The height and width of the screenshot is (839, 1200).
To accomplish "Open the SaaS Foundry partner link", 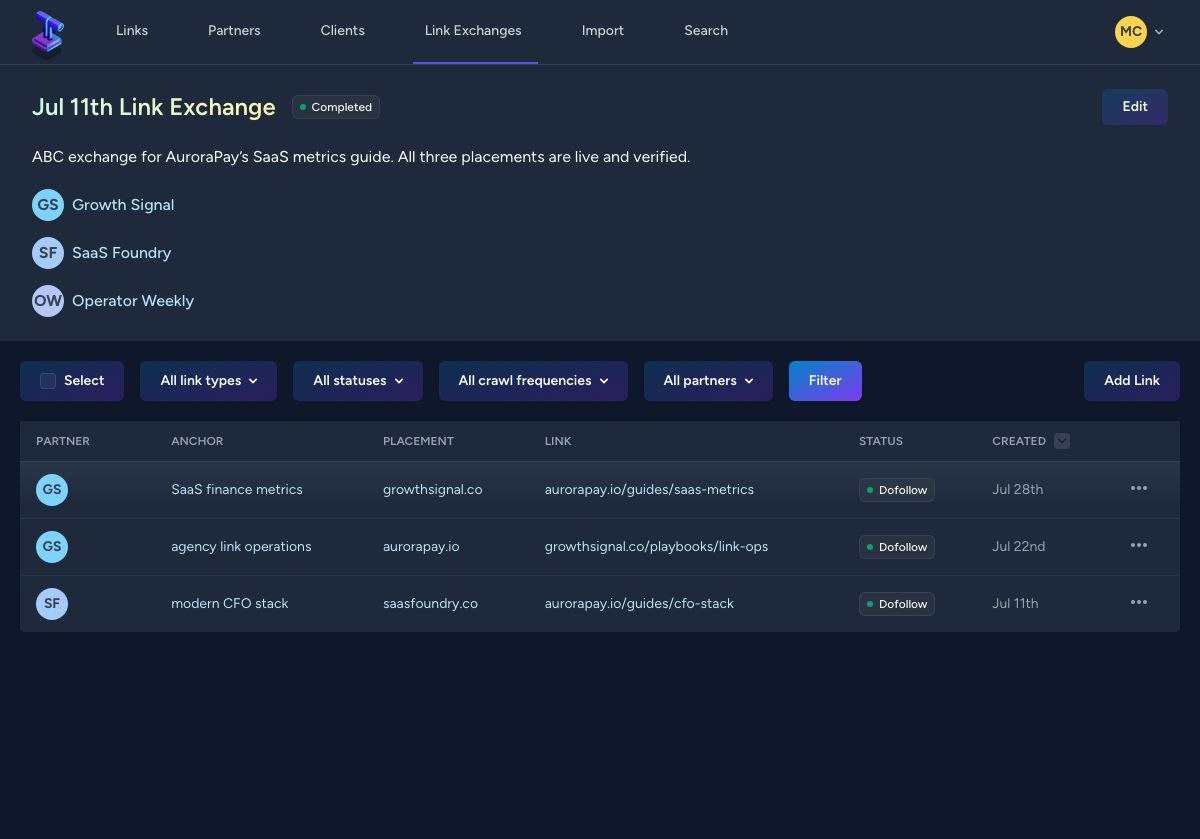I will tap(121, 253).
